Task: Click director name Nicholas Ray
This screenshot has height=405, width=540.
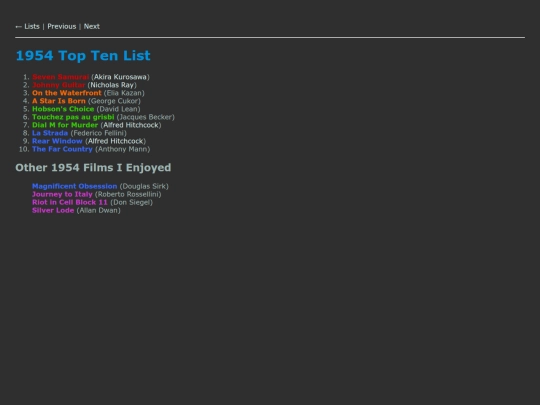Action: click(x=112, y=85)
